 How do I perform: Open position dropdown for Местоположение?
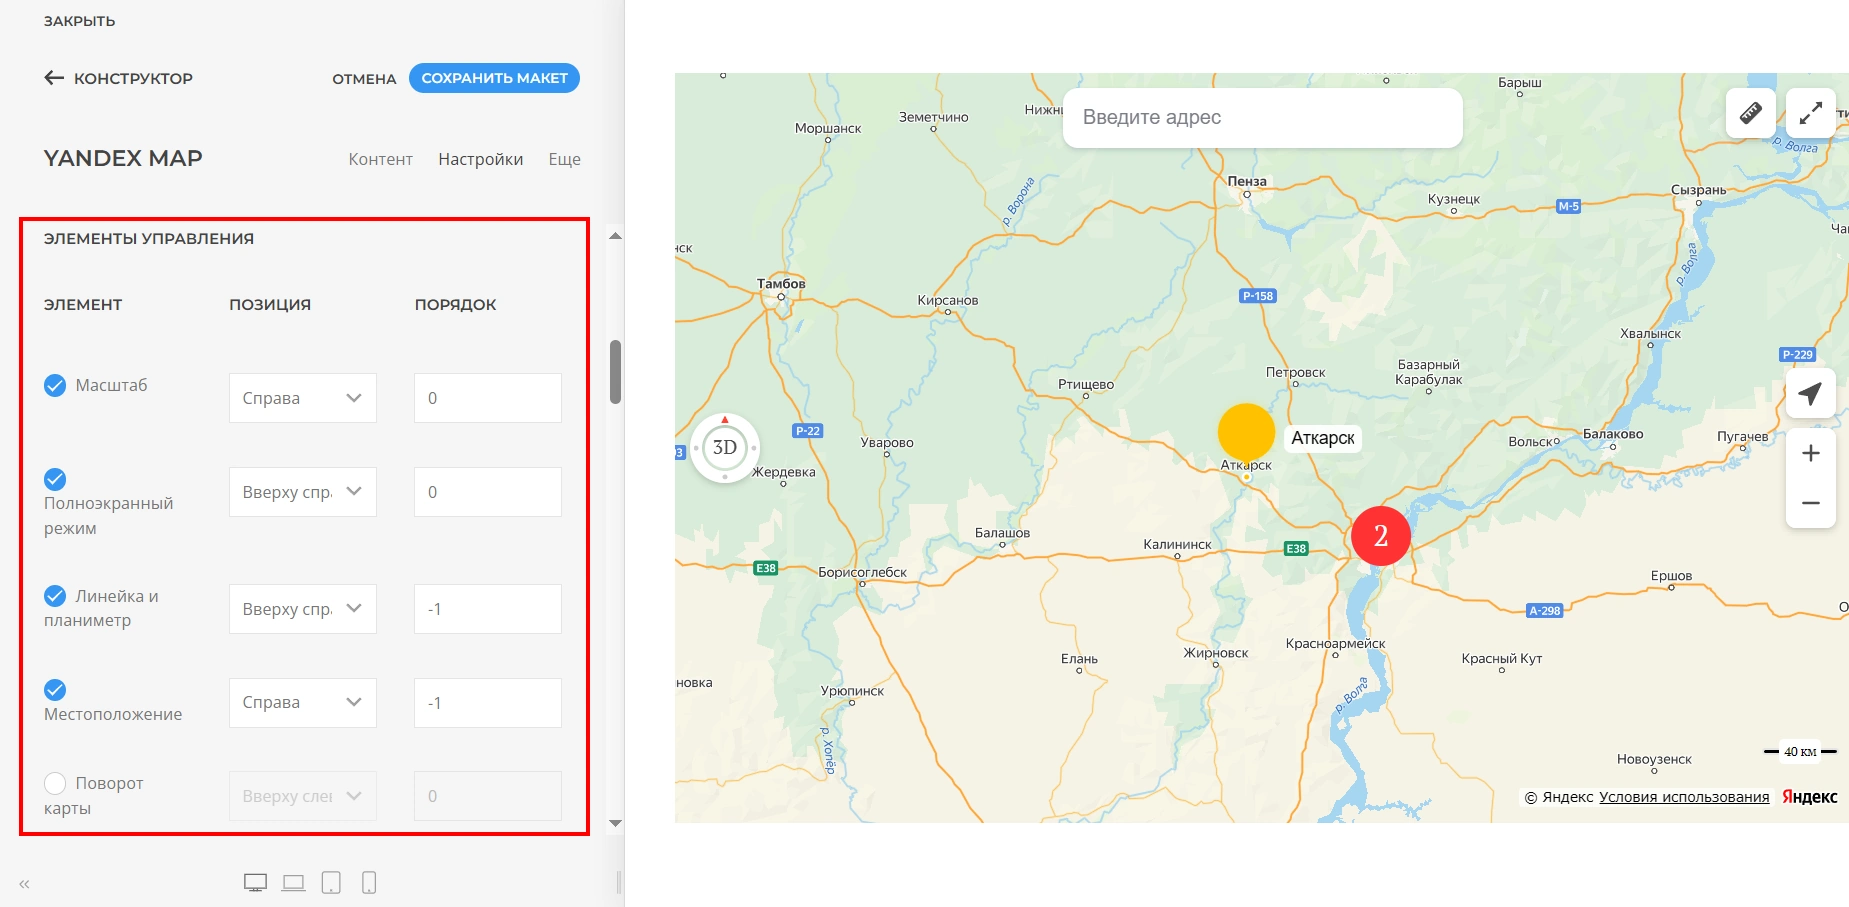[302, 703]
